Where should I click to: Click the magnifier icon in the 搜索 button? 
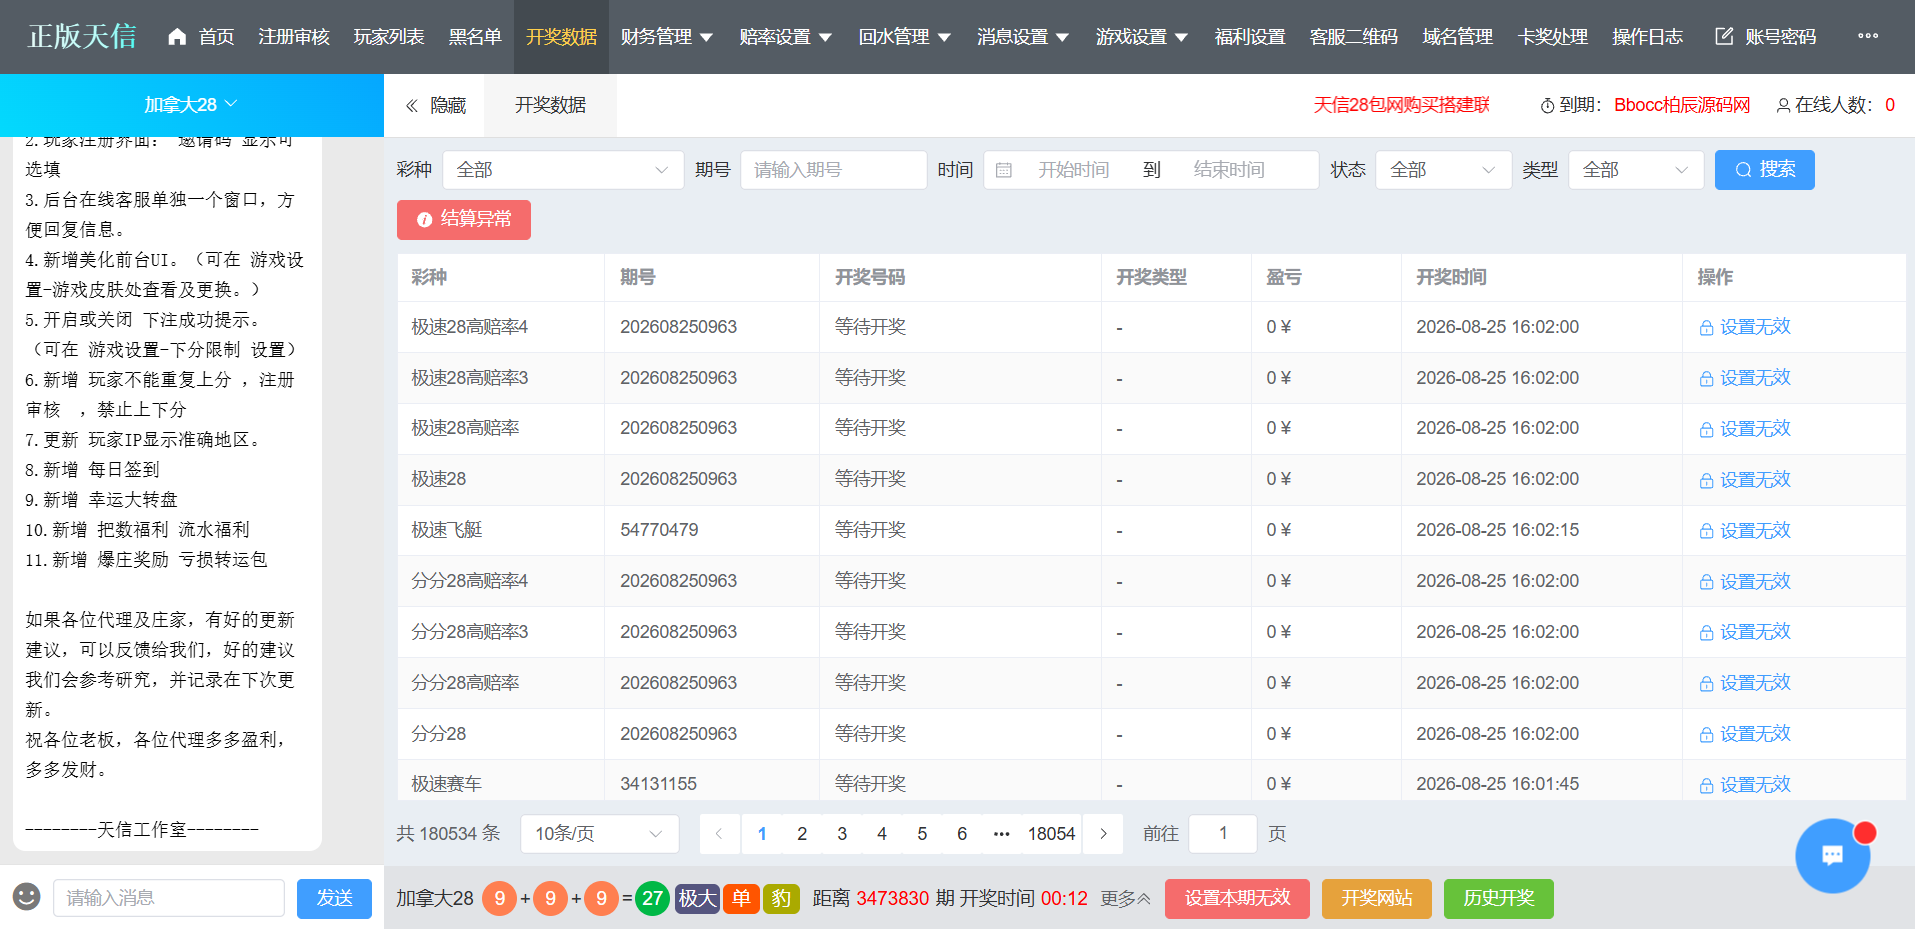click(1744, 170)
